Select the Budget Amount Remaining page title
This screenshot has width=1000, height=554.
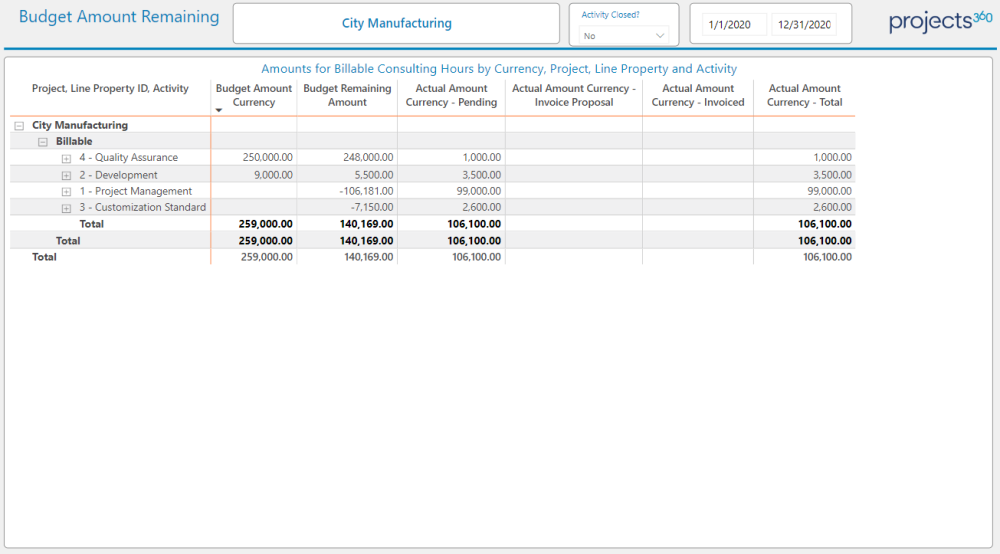click(x=119, y=17)
